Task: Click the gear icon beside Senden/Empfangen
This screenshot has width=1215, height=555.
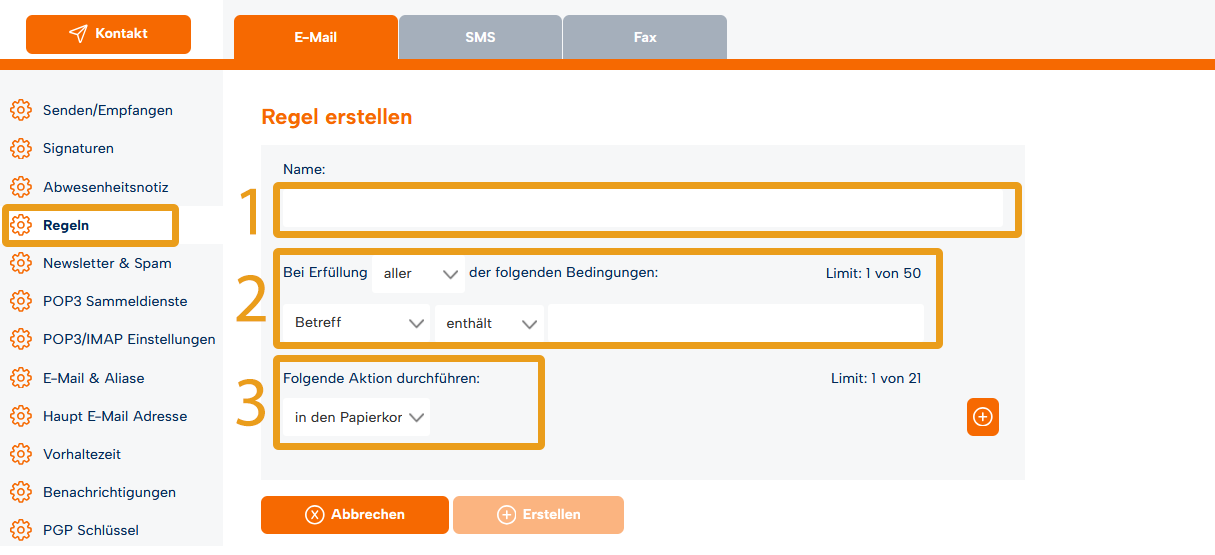Action: [x=20, y=110]
